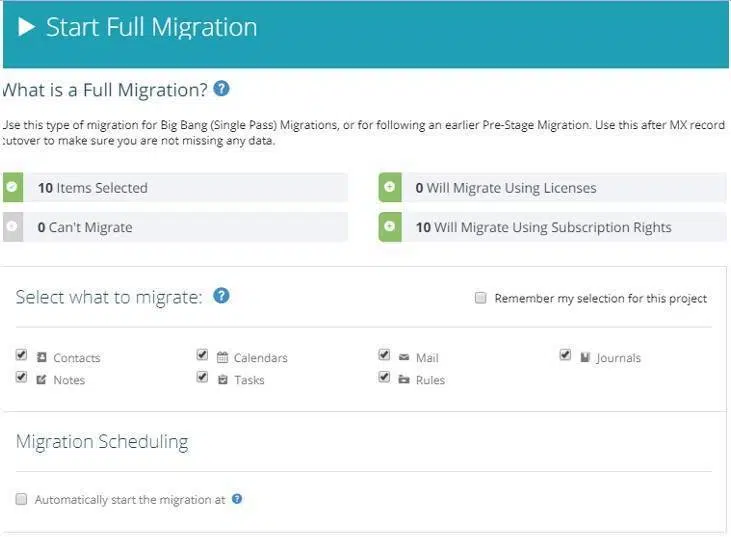This screenshot has width=731, height=537.
Task: Click the play triangle beside Start Full Migration
Action: (27, 27)
